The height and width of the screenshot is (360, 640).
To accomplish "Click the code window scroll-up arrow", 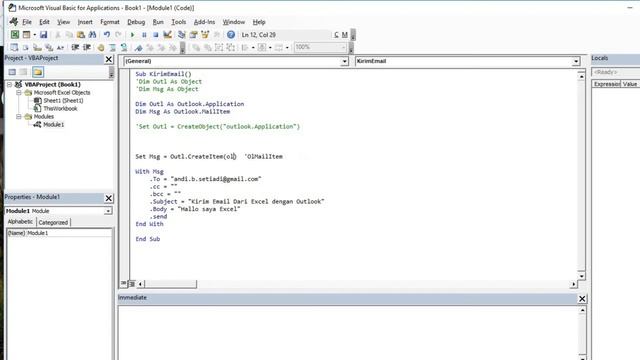I will (581, 76).
